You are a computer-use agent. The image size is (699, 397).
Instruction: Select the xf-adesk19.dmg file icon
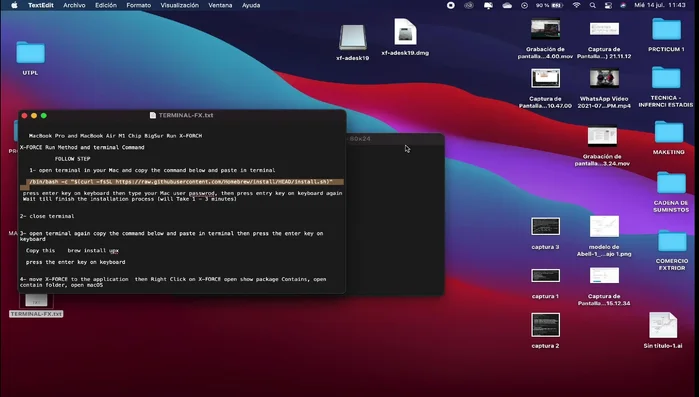405,32
